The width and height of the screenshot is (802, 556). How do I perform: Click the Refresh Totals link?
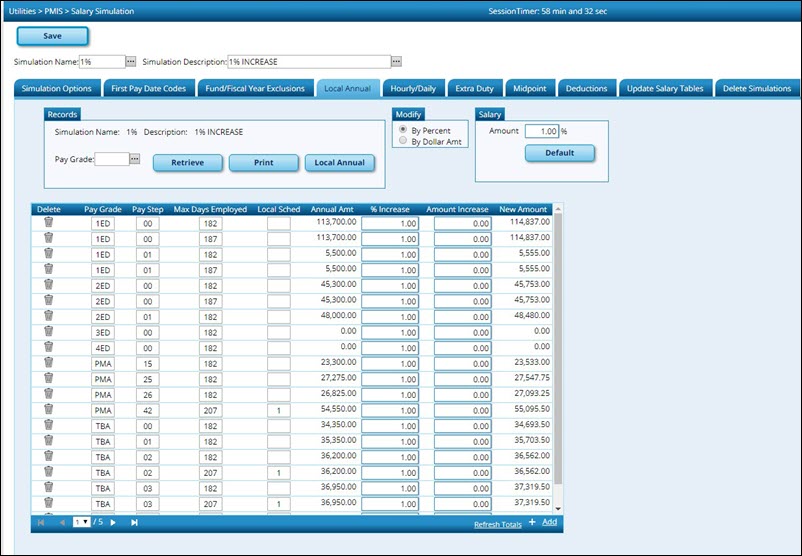pyautogui.click(x=498, y=523)
